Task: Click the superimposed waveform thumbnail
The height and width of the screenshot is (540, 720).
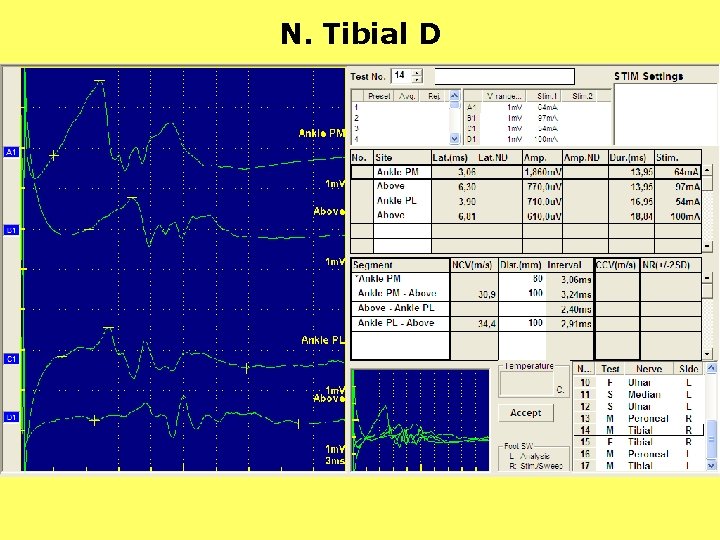Action: 420,420
